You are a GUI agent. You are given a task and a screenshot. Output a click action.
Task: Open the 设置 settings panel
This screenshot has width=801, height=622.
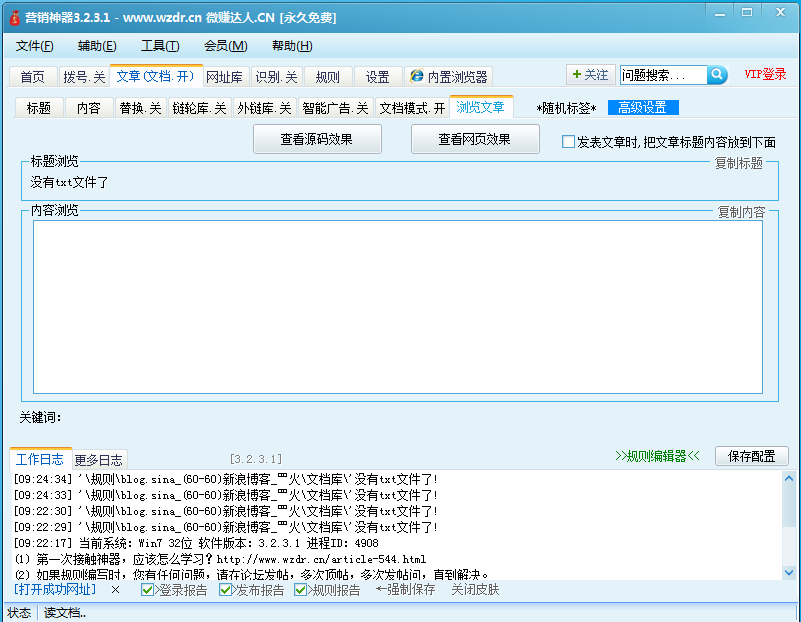pyautogui.click(x=379, y=75)
